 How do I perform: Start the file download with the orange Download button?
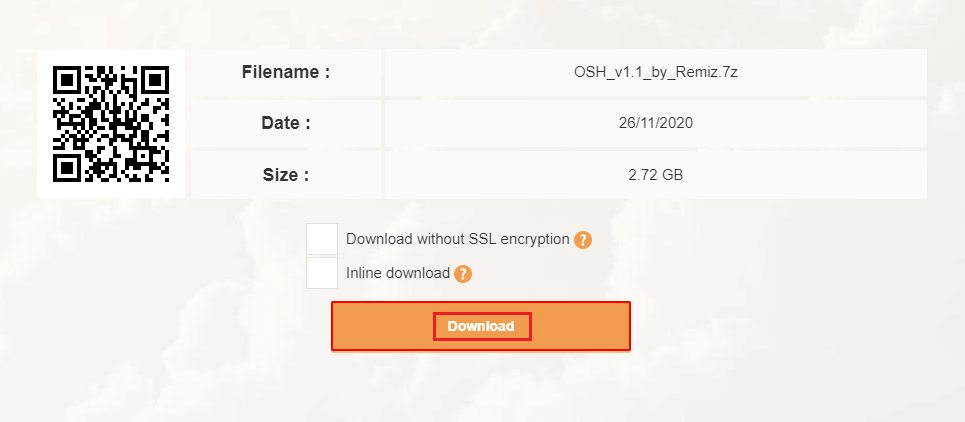click(481, 326)
